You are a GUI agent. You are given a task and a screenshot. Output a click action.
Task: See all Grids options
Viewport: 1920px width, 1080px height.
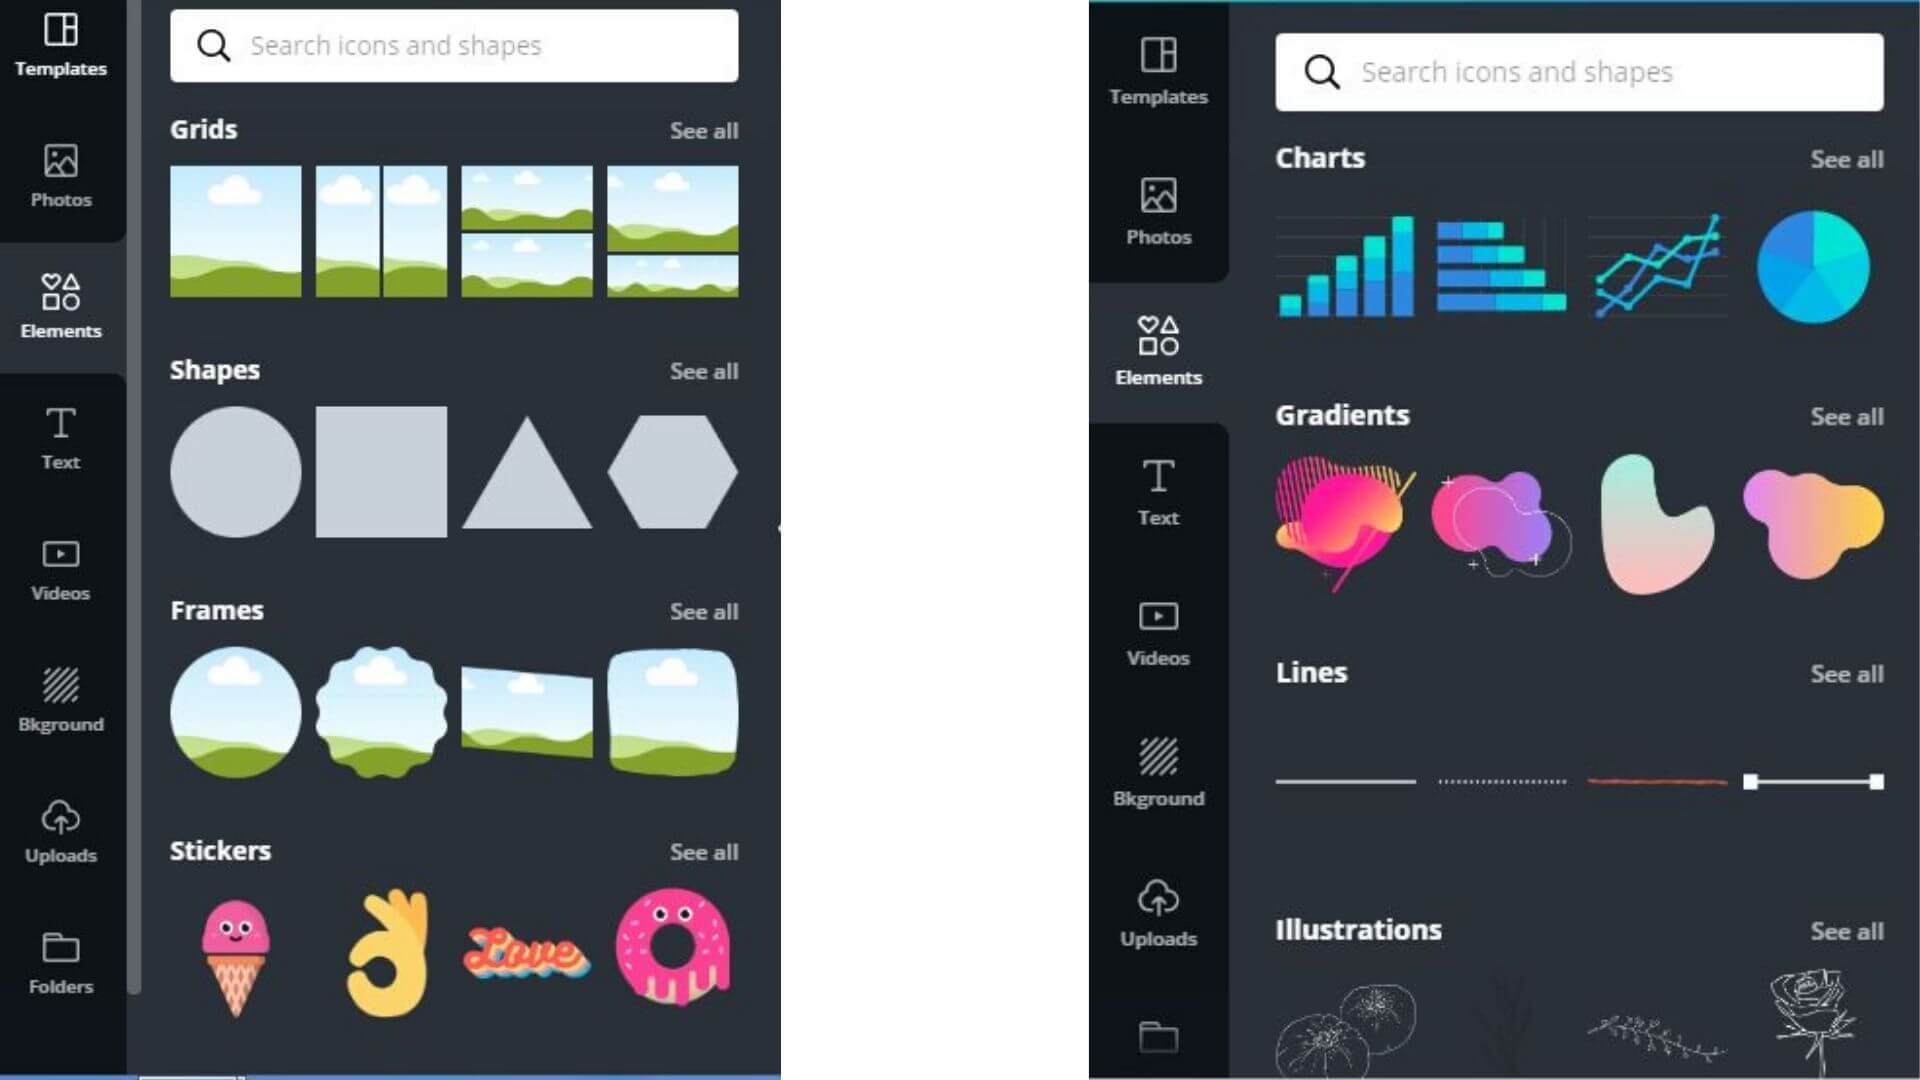coord(703,129)
